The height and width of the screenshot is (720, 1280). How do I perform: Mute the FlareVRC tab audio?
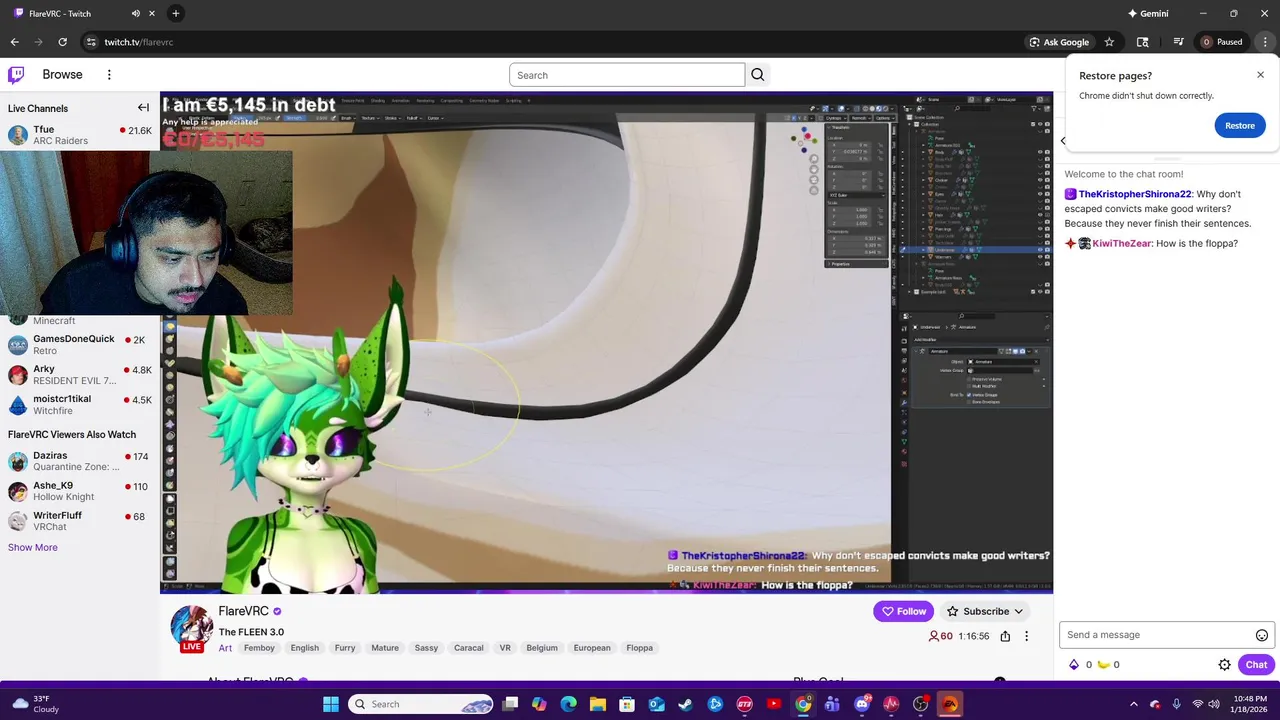coord(136,14)
